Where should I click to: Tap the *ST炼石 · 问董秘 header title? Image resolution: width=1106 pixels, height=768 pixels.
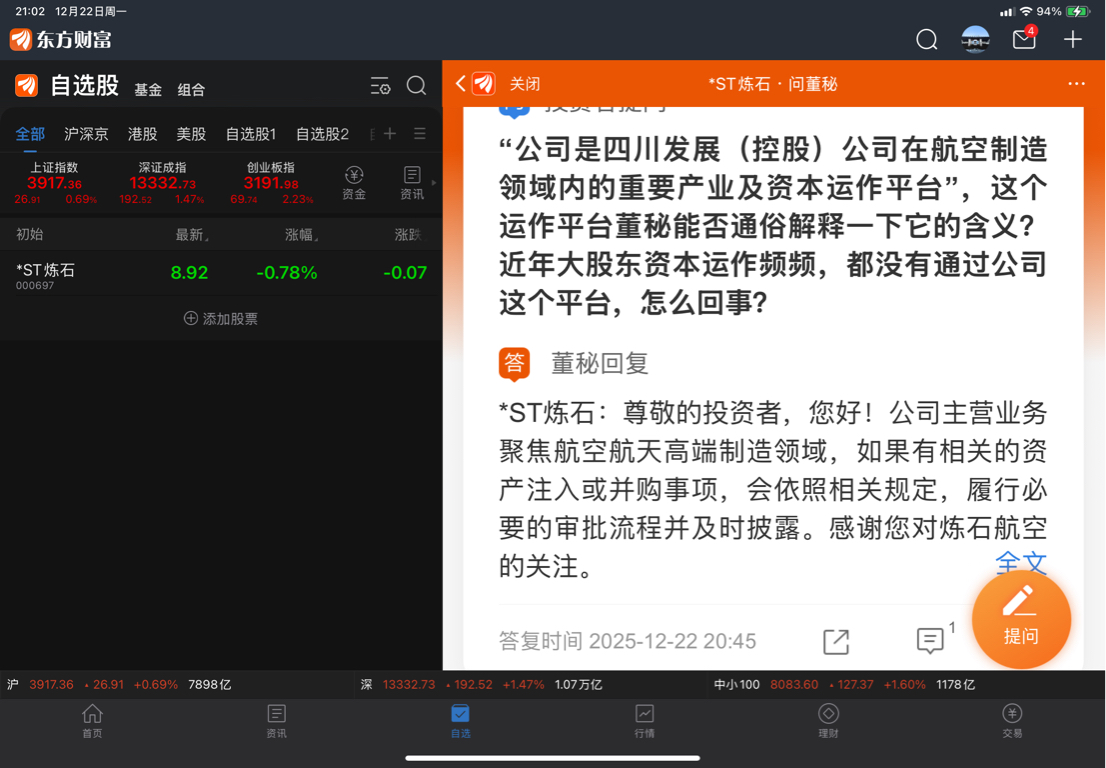pos(772,85)
